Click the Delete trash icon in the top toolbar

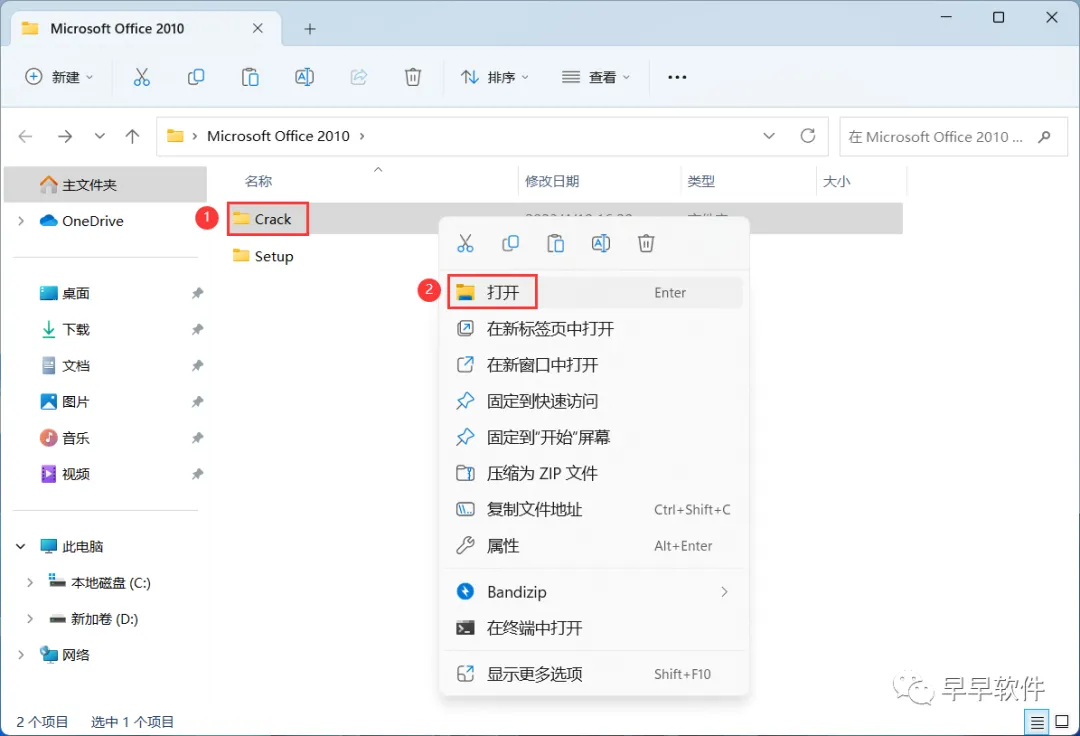pos(413,77)
